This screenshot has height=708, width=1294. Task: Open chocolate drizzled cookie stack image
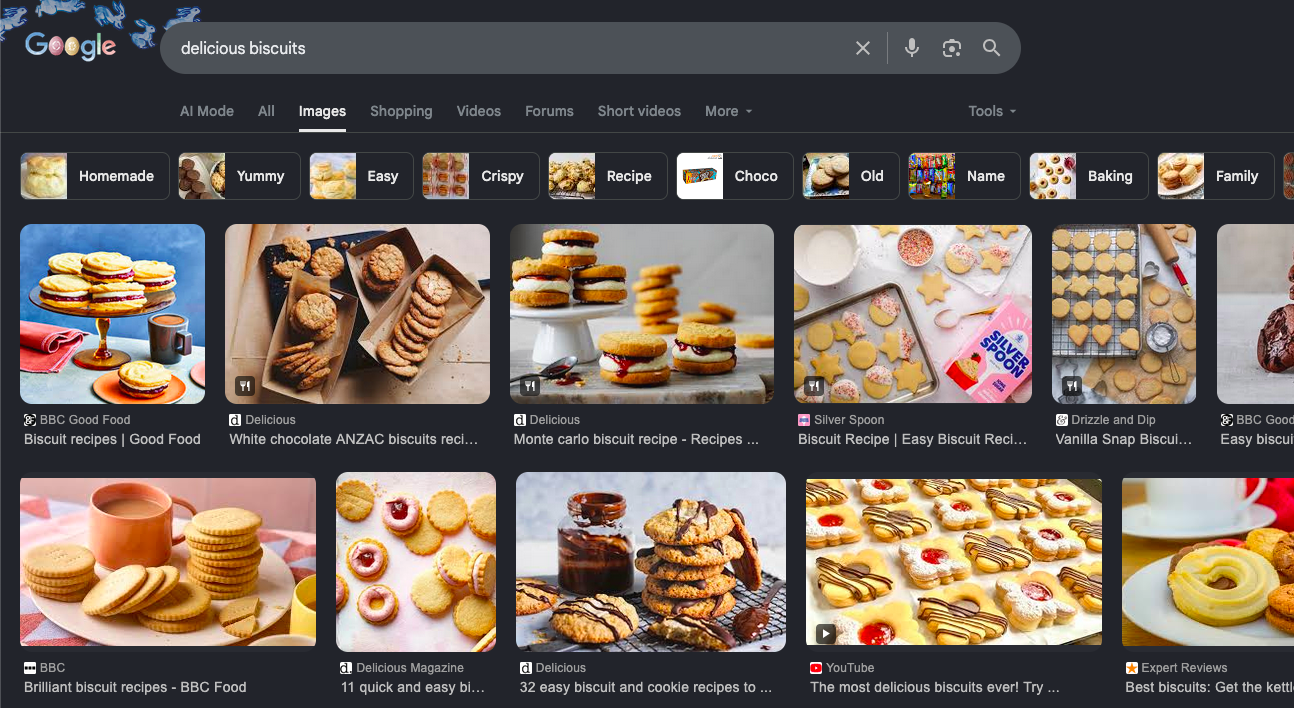coord(651,562)
